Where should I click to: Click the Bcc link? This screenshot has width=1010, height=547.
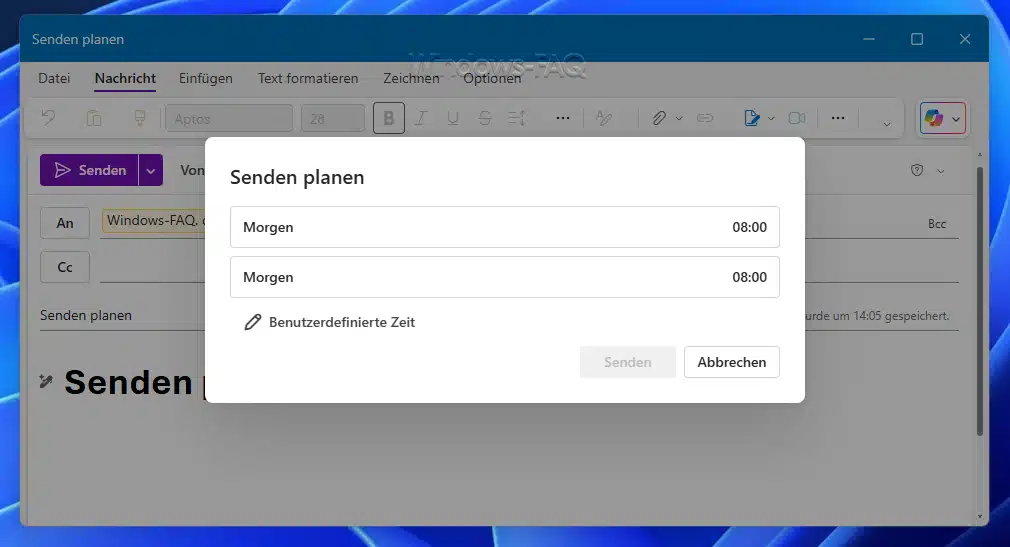(x=937, y=224)
